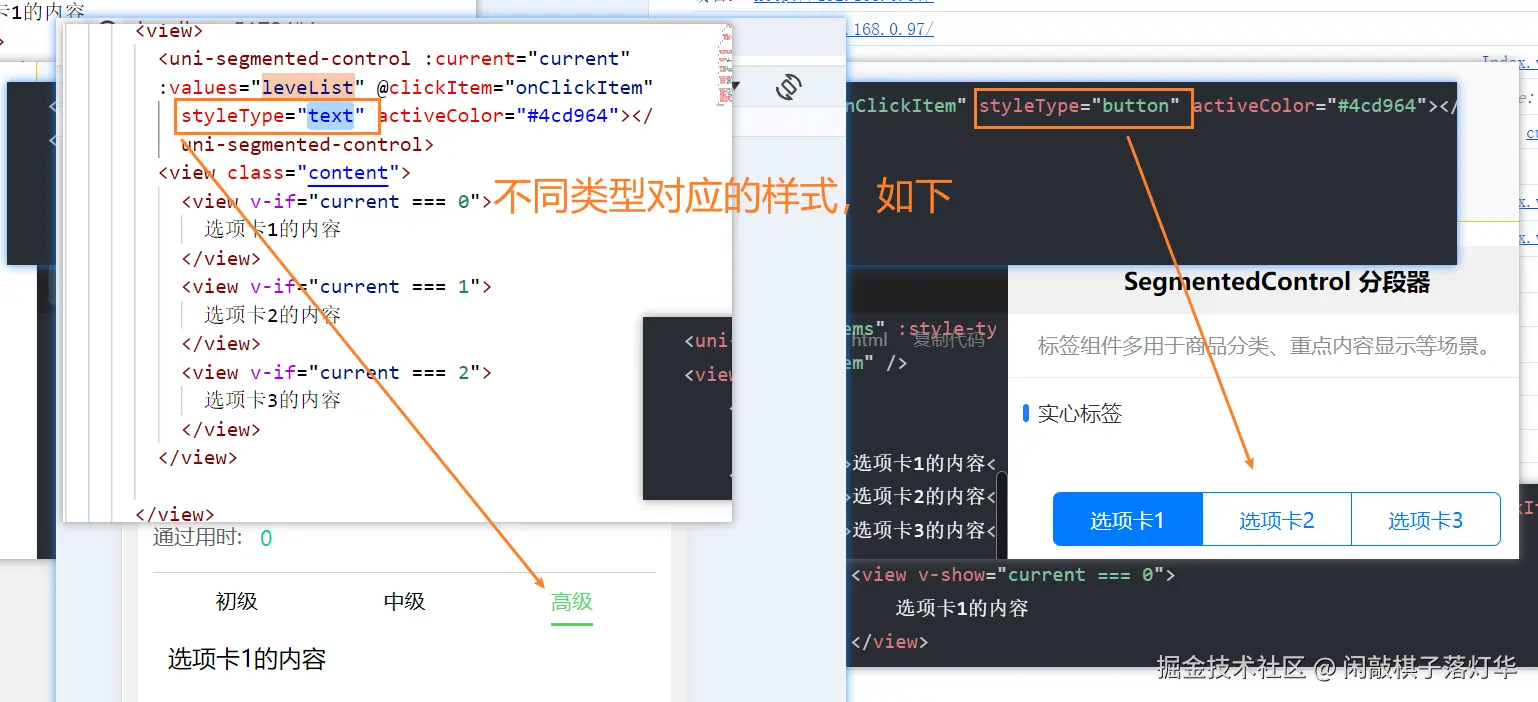Click the html language label
Image resolution: width=1538 pixels, height=702 pixels.
[x=869, y=340]
